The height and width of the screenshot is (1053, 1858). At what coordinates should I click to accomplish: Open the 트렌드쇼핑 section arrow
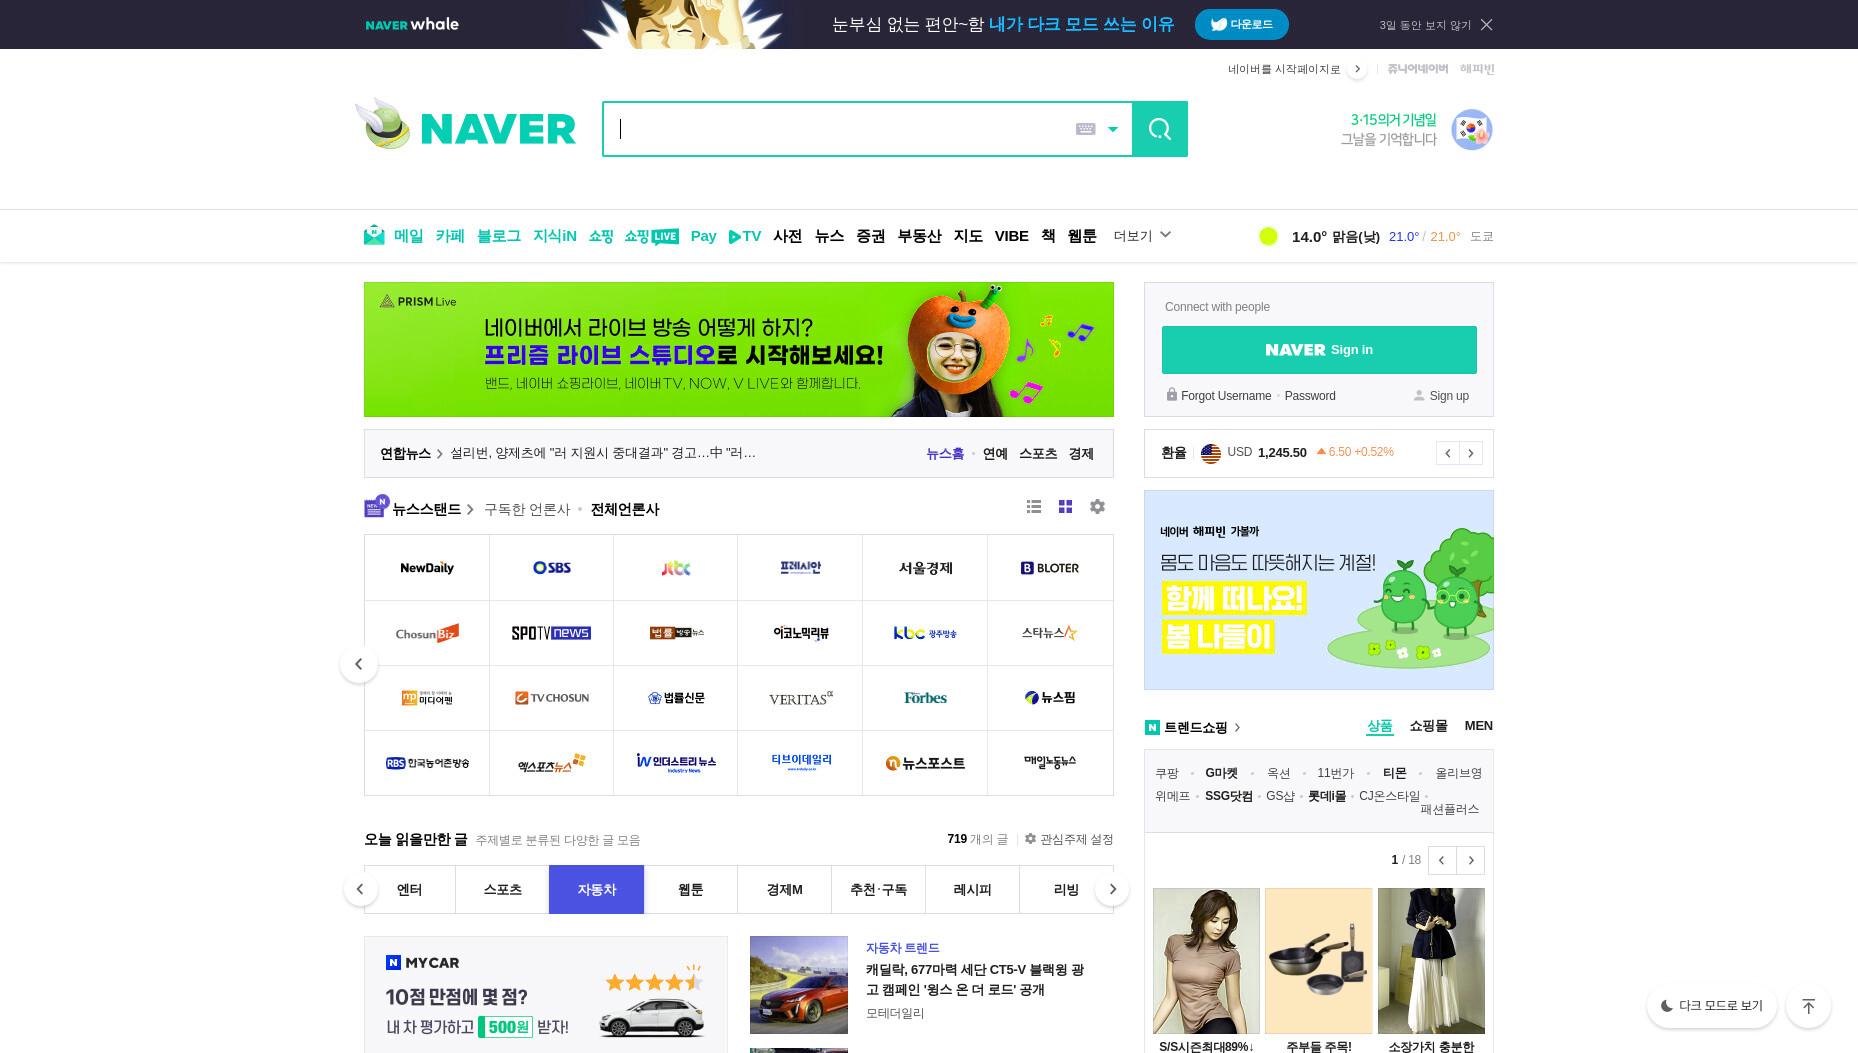click(1237, 727)
